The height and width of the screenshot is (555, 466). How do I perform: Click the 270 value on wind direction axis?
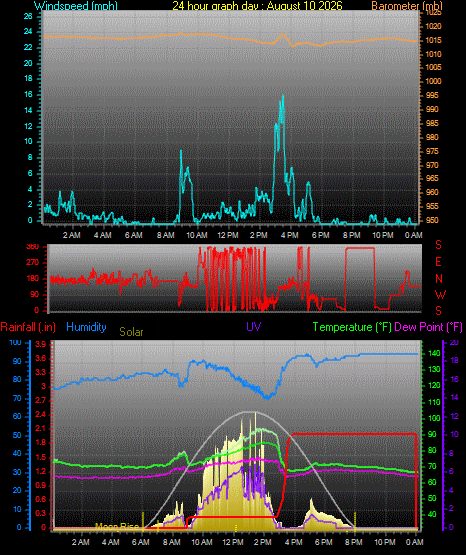pos(33,263)
